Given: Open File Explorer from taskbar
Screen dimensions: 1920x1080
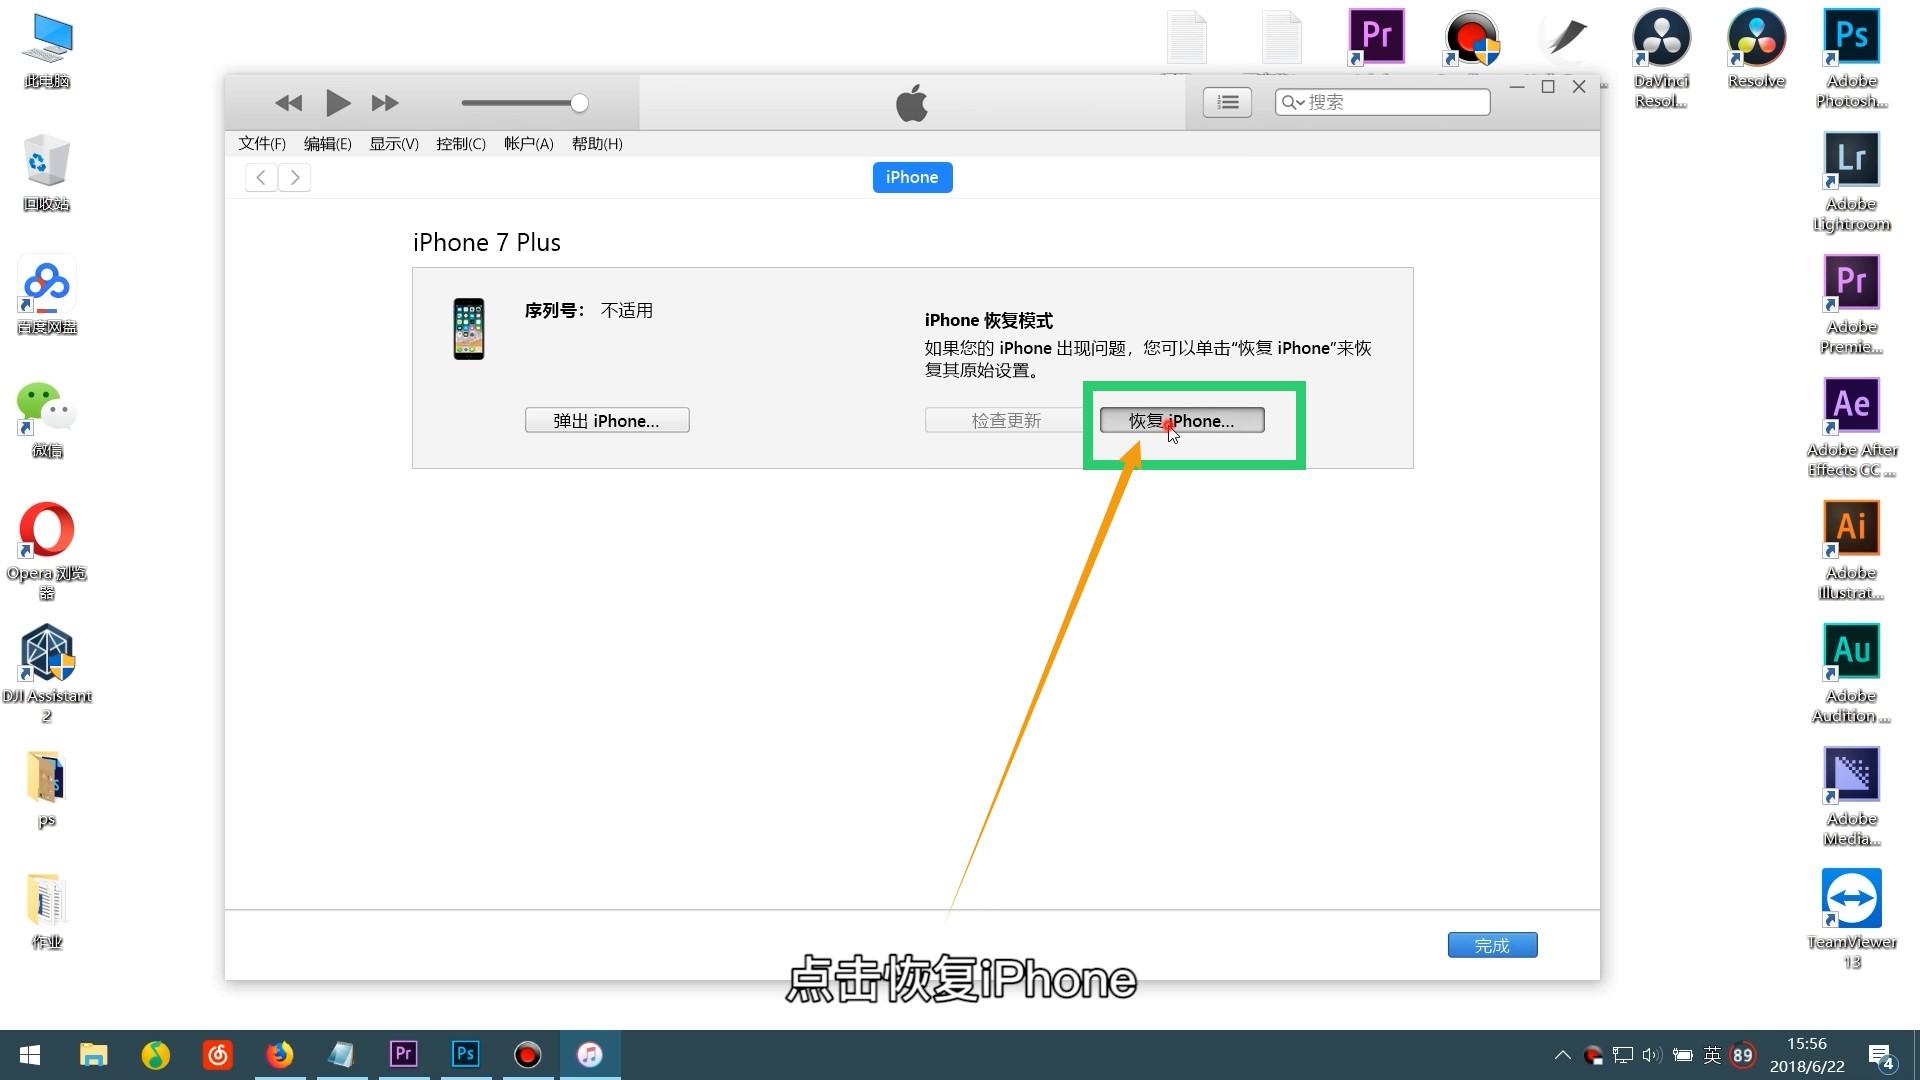Looking at the screenshot, I should coord(93,1055).
